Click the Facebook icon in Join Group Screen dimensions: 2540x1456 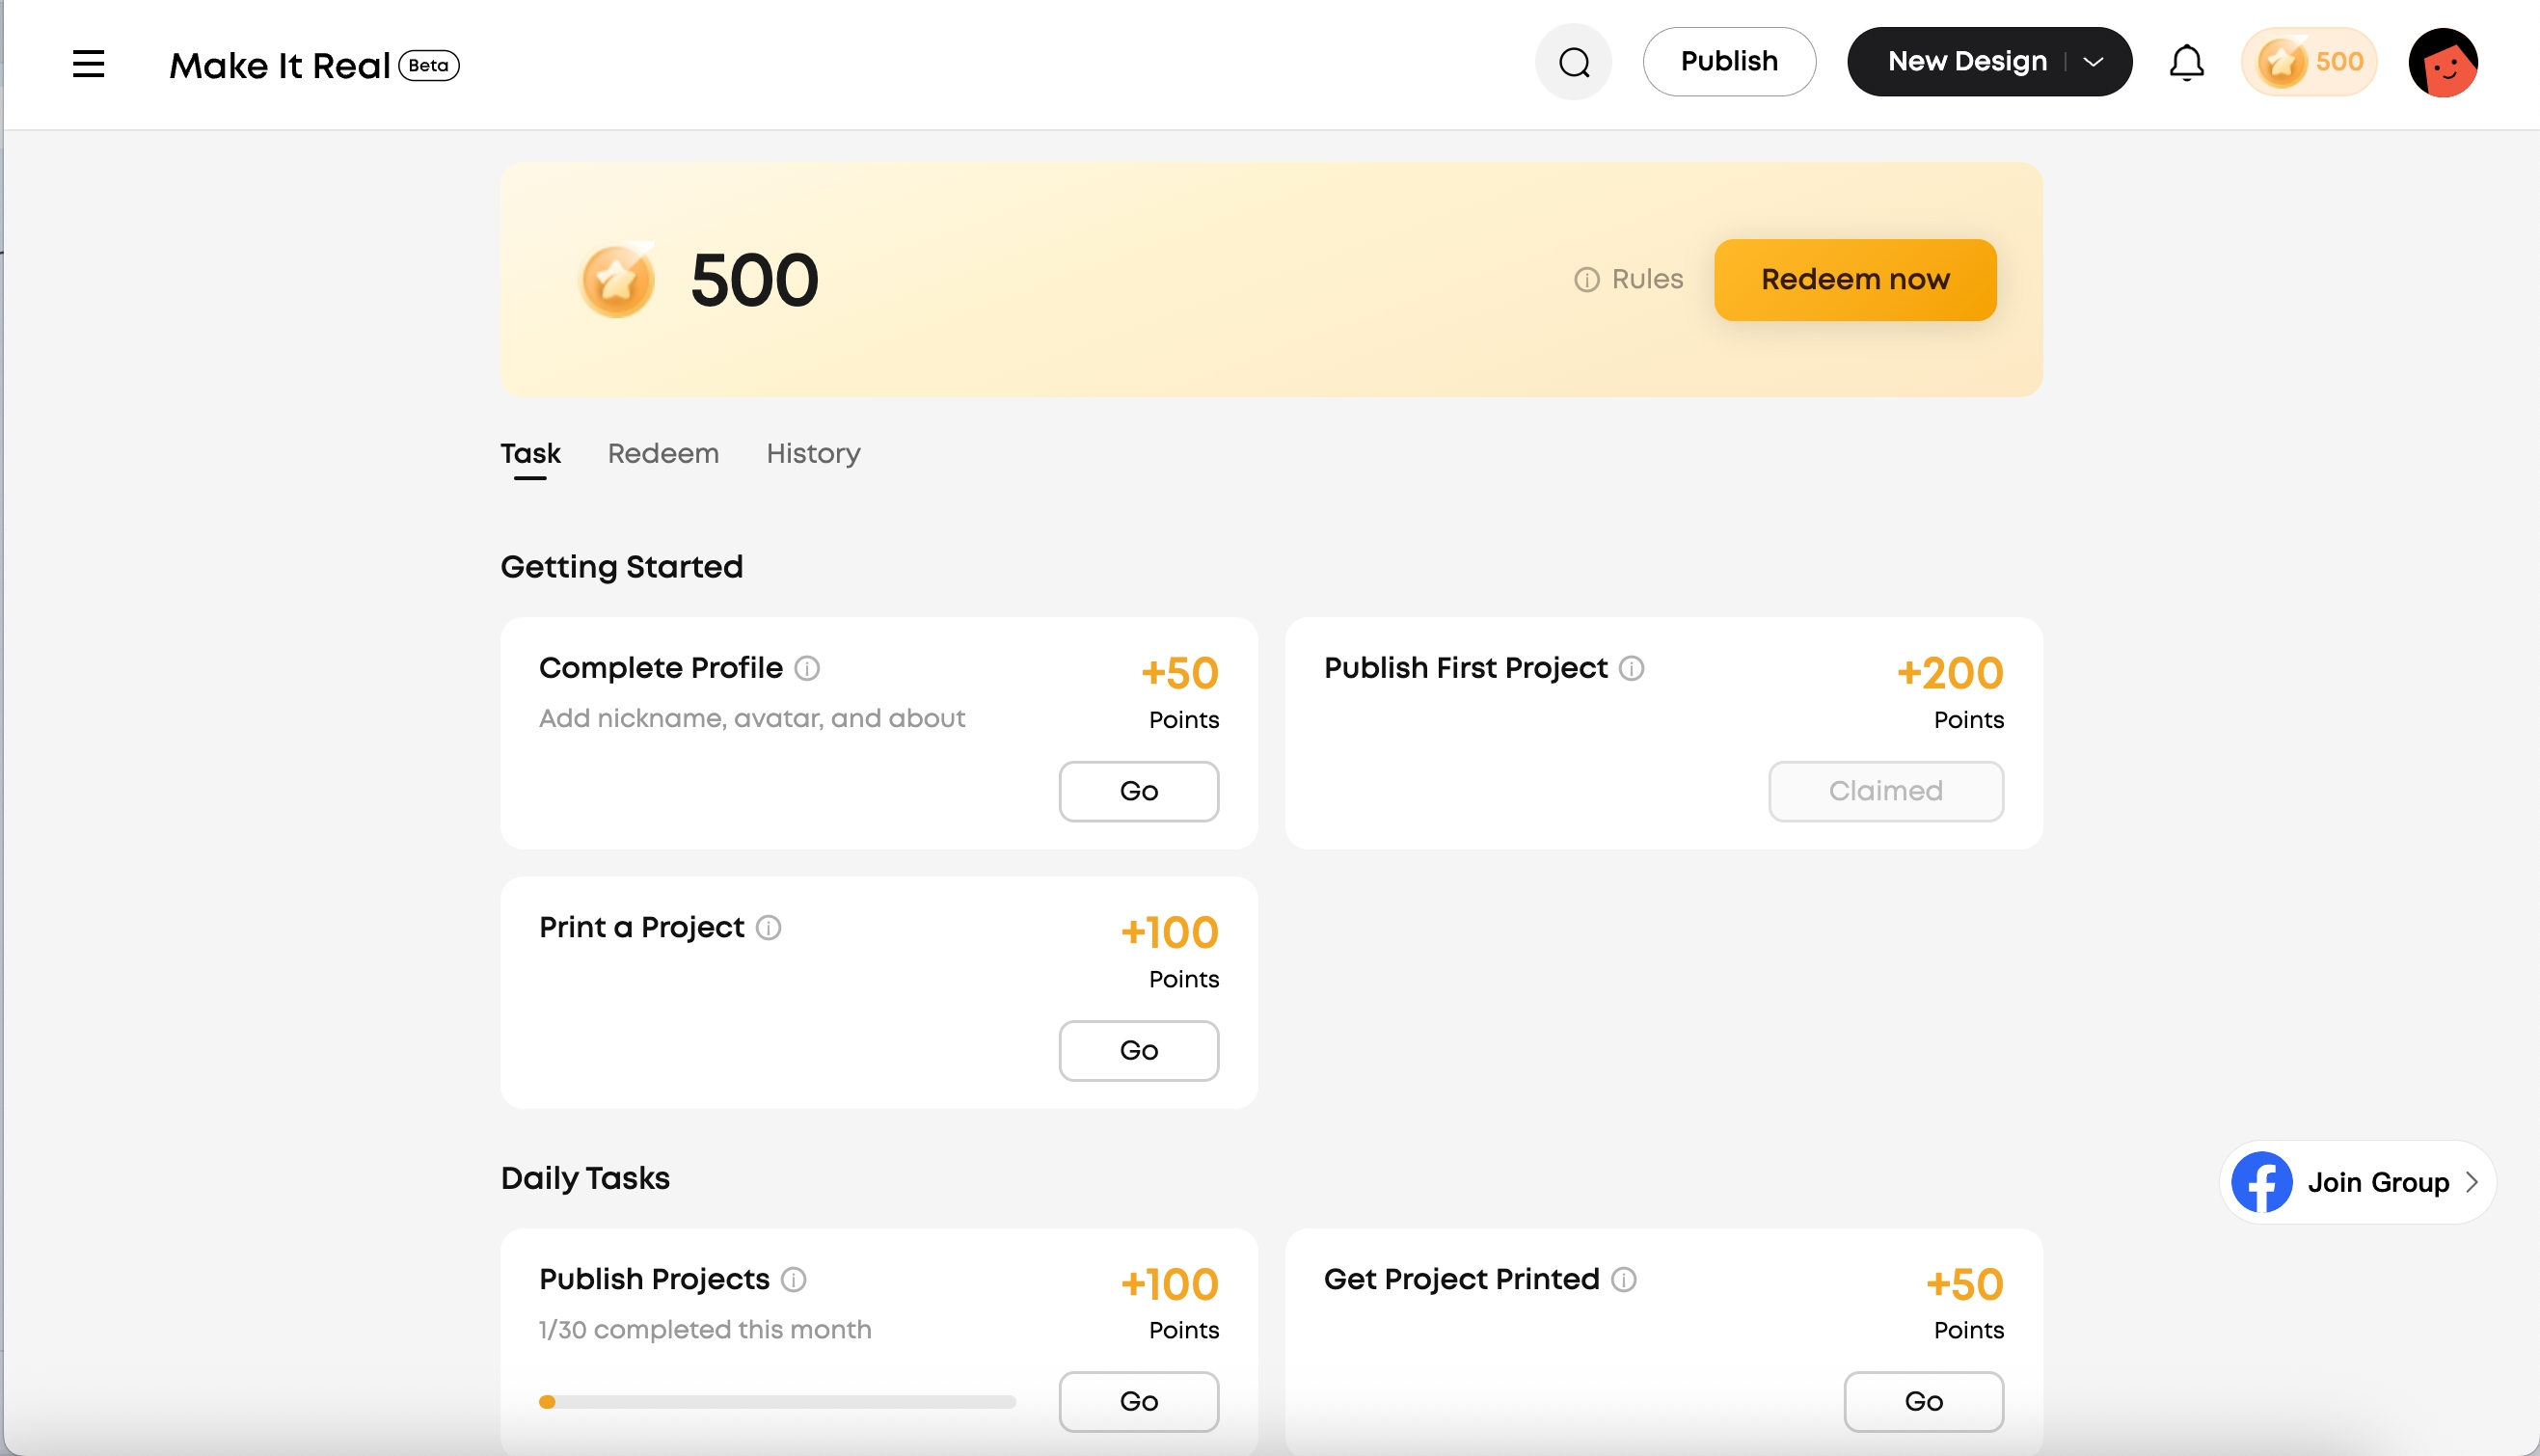[x=2262, y=1182]
